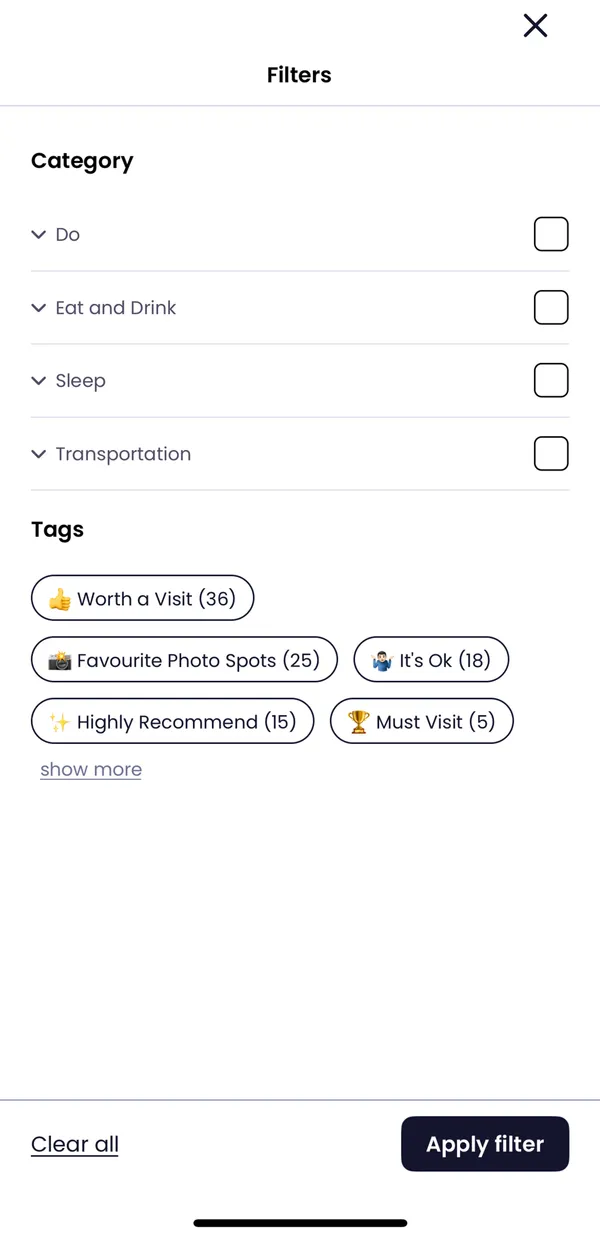This screenshot has width=600, height=1239.
Task: Click the Eat and Drink category label
Action: coord(116,308)
